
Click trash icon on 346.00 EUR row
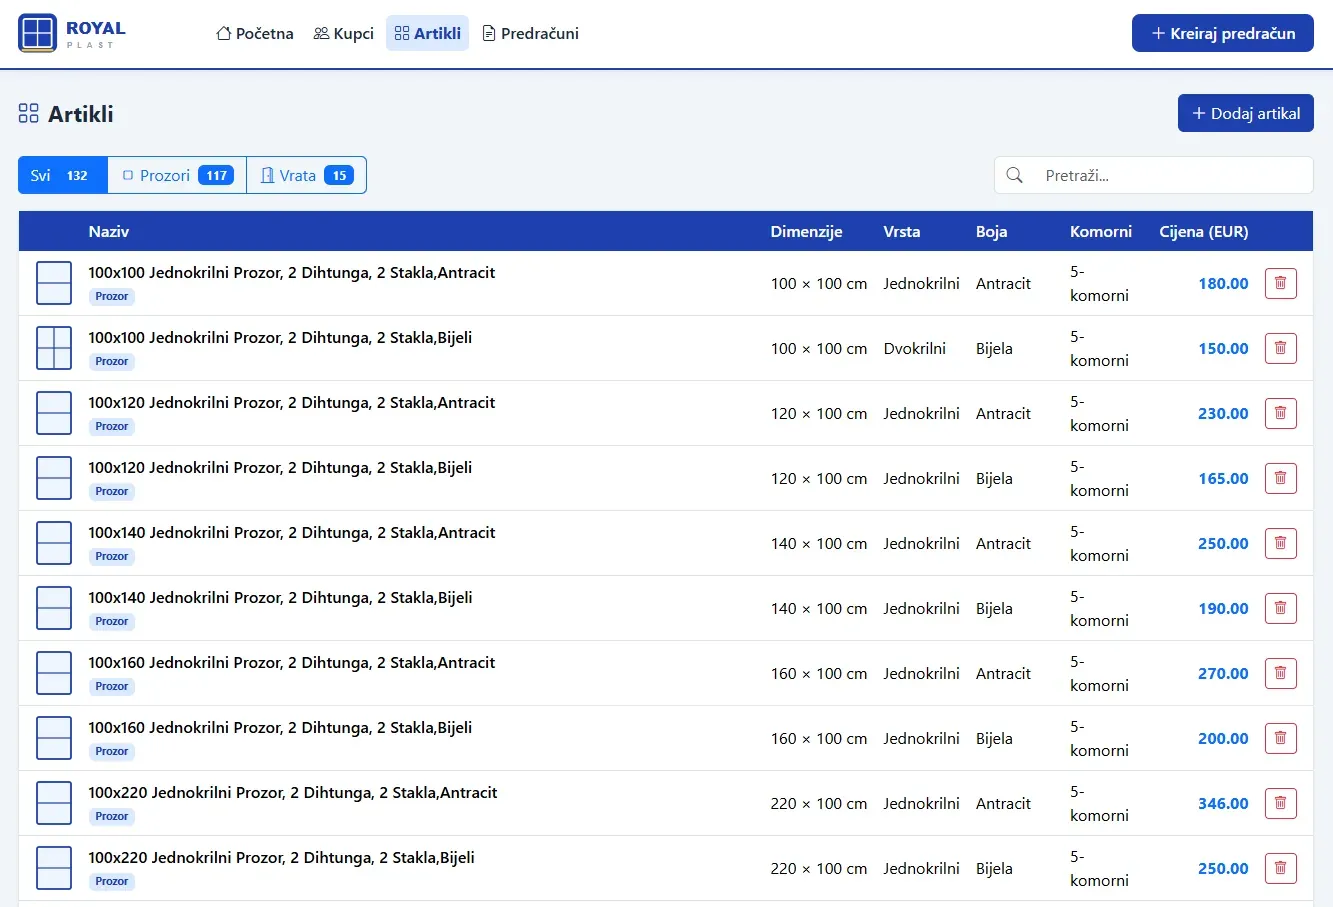[1280, 803]
